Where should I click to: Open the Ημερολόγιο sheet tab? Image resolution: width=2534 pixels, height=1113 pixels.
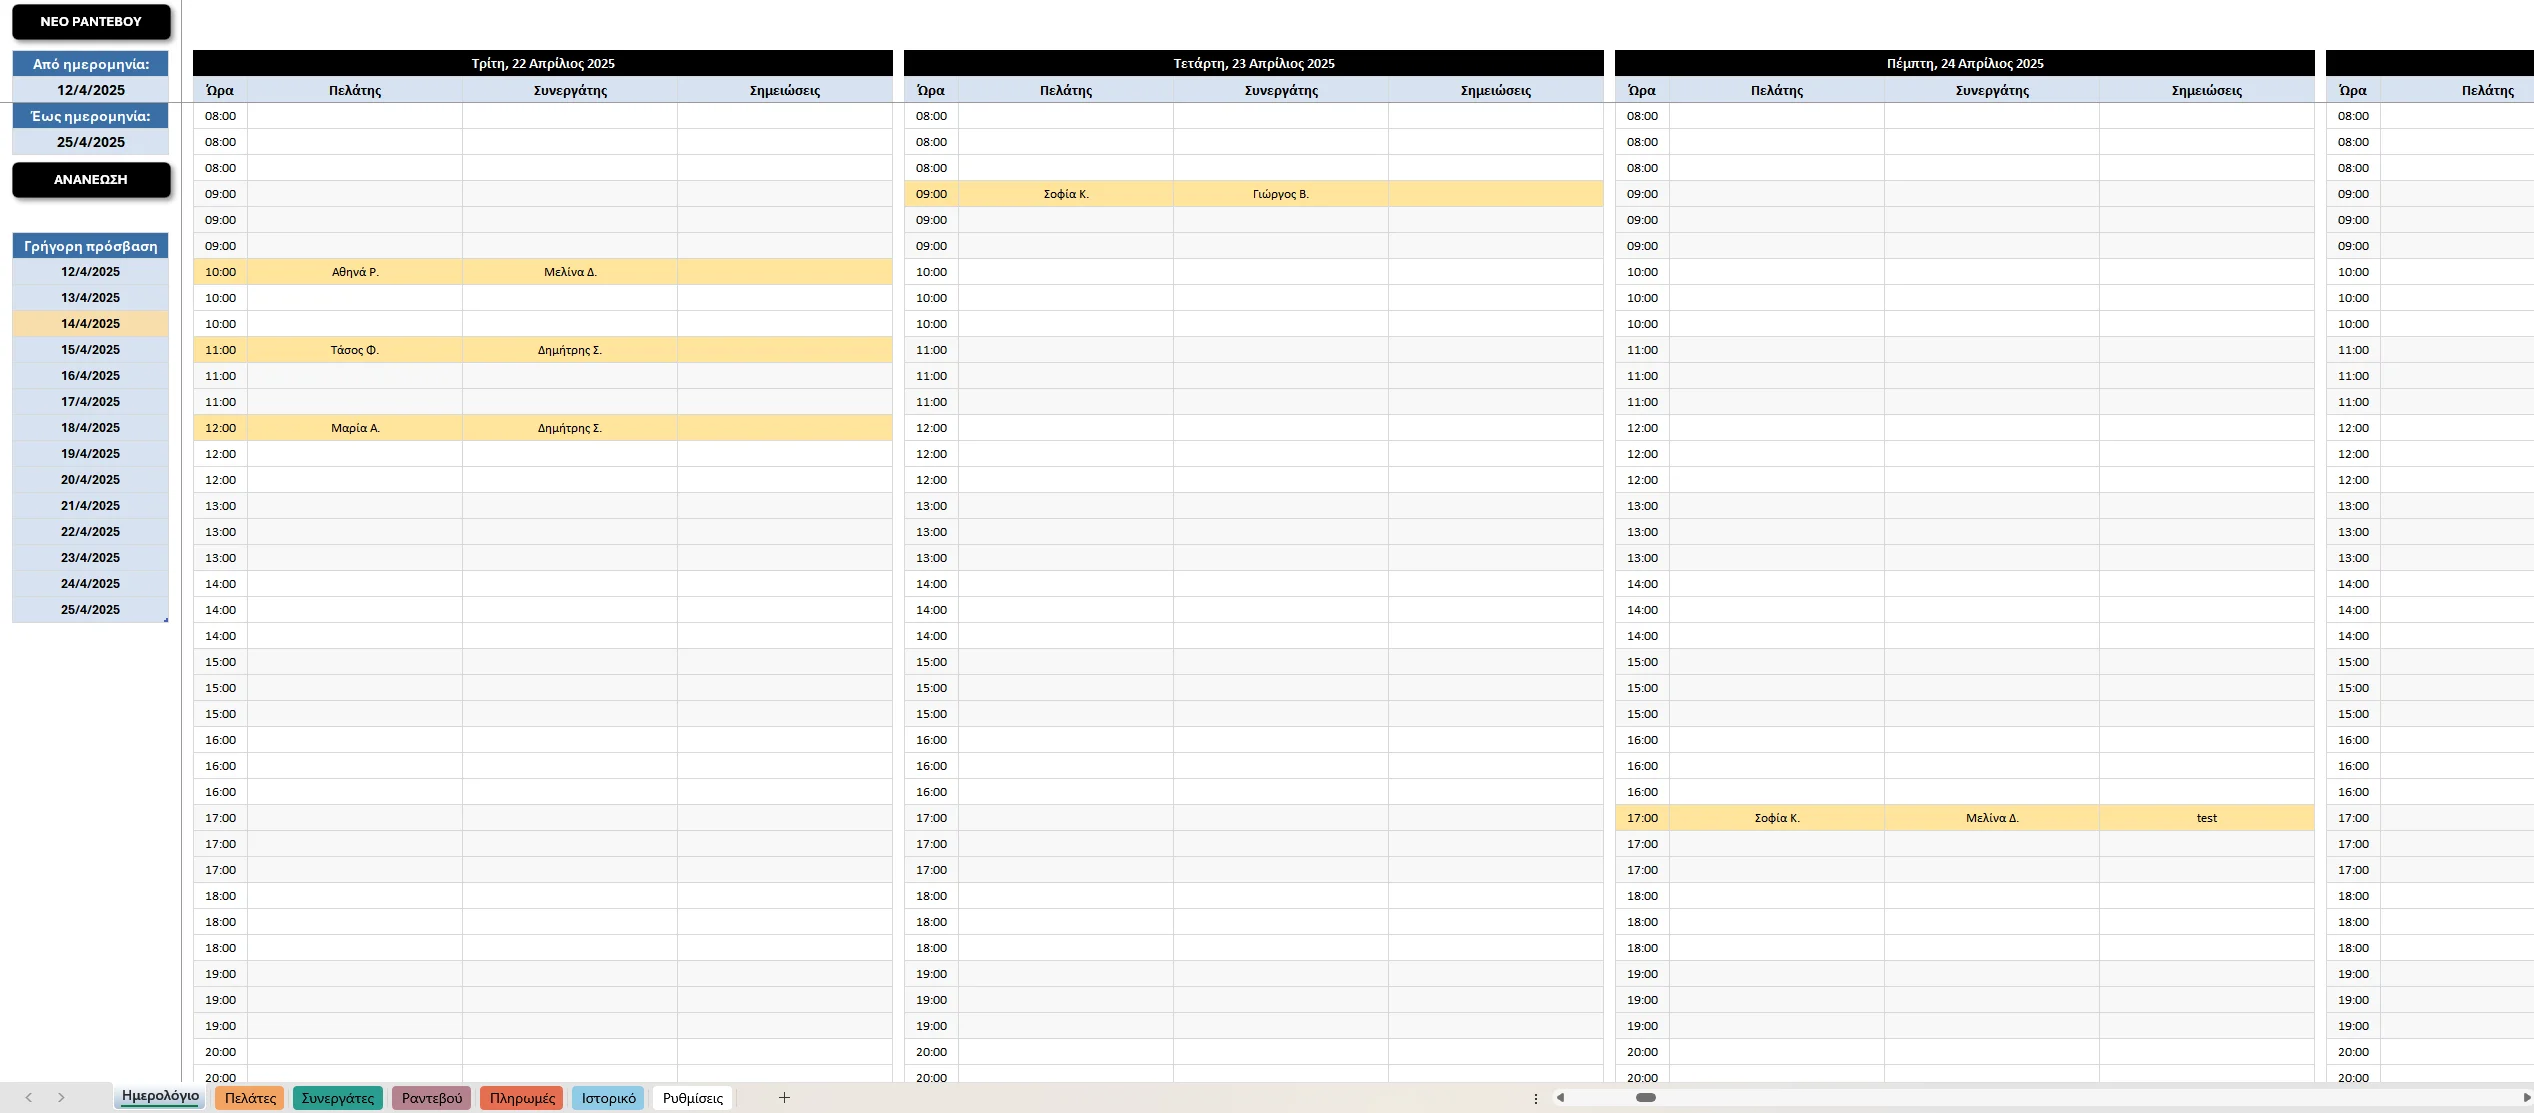pos(160,1096)
